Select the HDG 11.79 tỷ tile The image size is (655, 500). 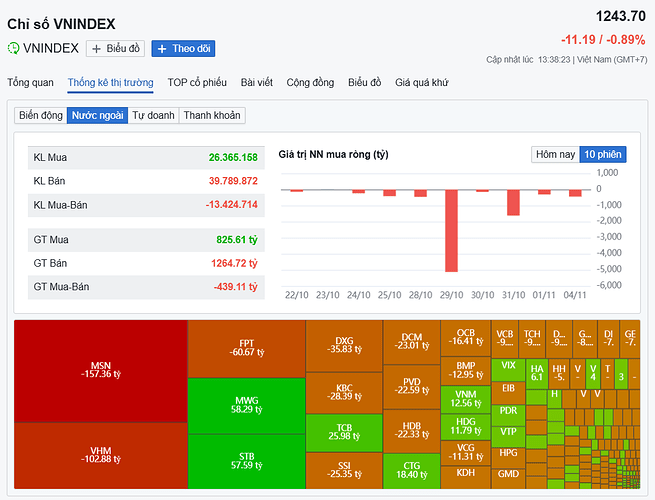point(466,427)
